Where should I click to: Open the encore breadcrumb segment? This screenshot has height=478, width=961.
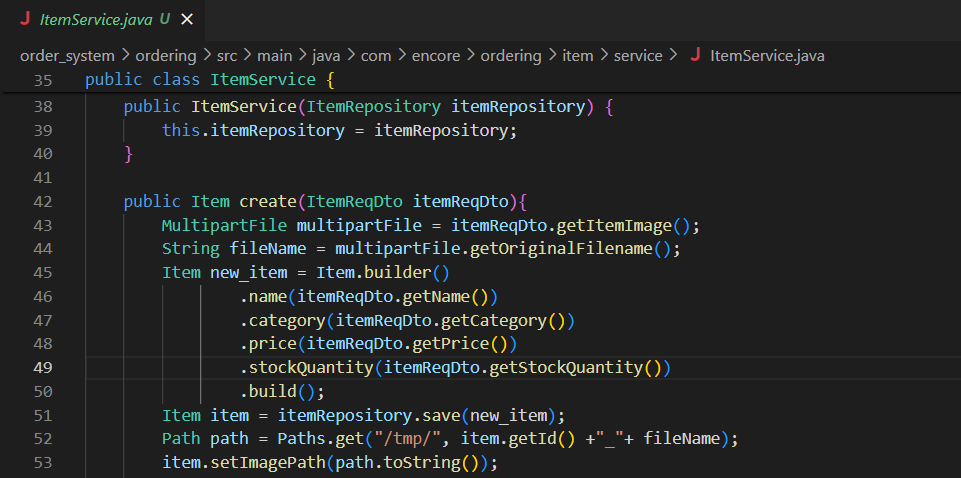(436, 56)
